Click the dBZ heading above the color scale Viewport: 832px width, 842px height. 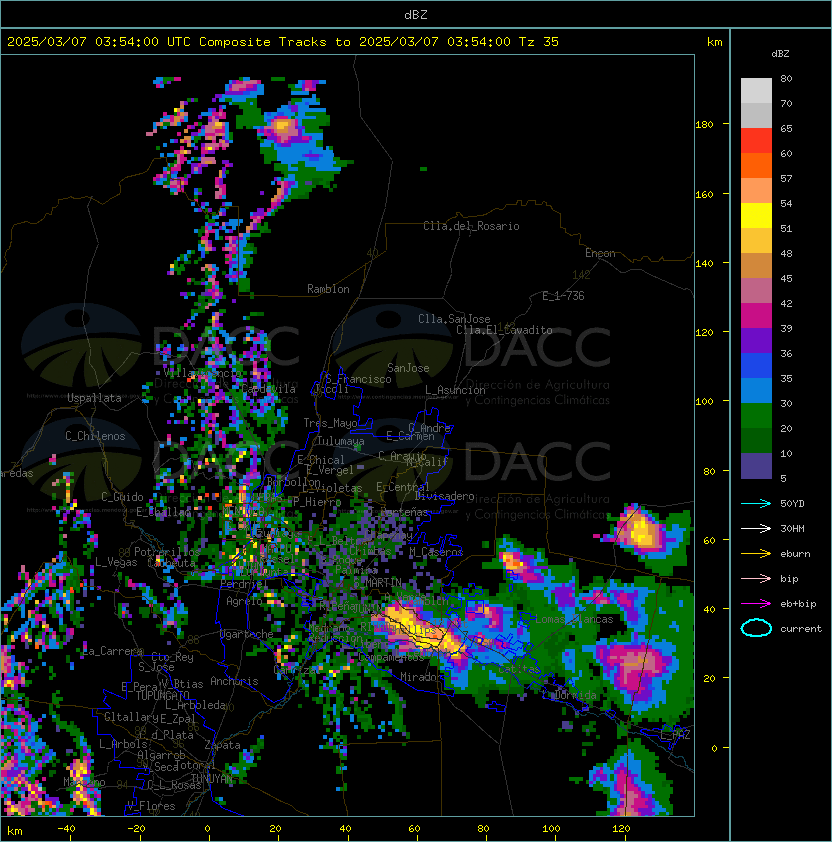[x=780, y=54]
